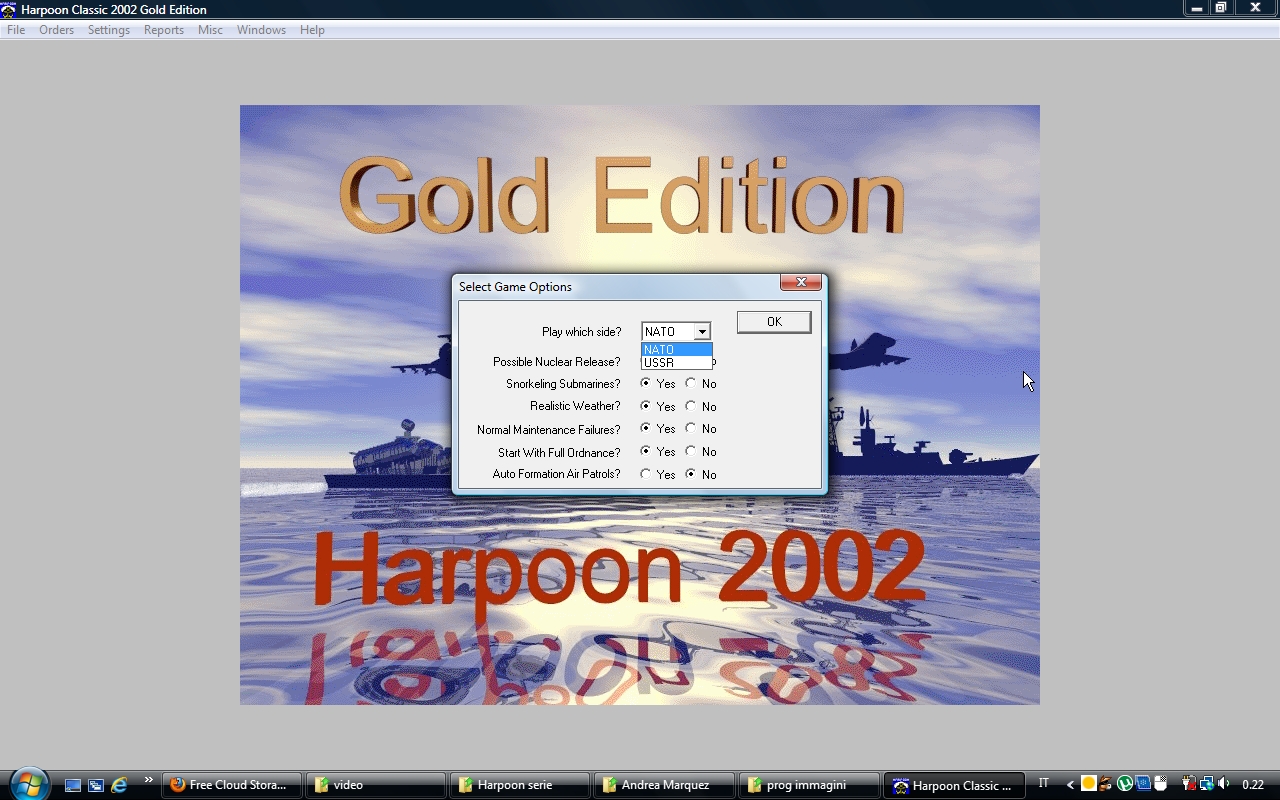Launch Internet Explorer from quick launch
The width and height of the screenshot is (1280, 800).
pyautogui.click(x=119, y=785)
